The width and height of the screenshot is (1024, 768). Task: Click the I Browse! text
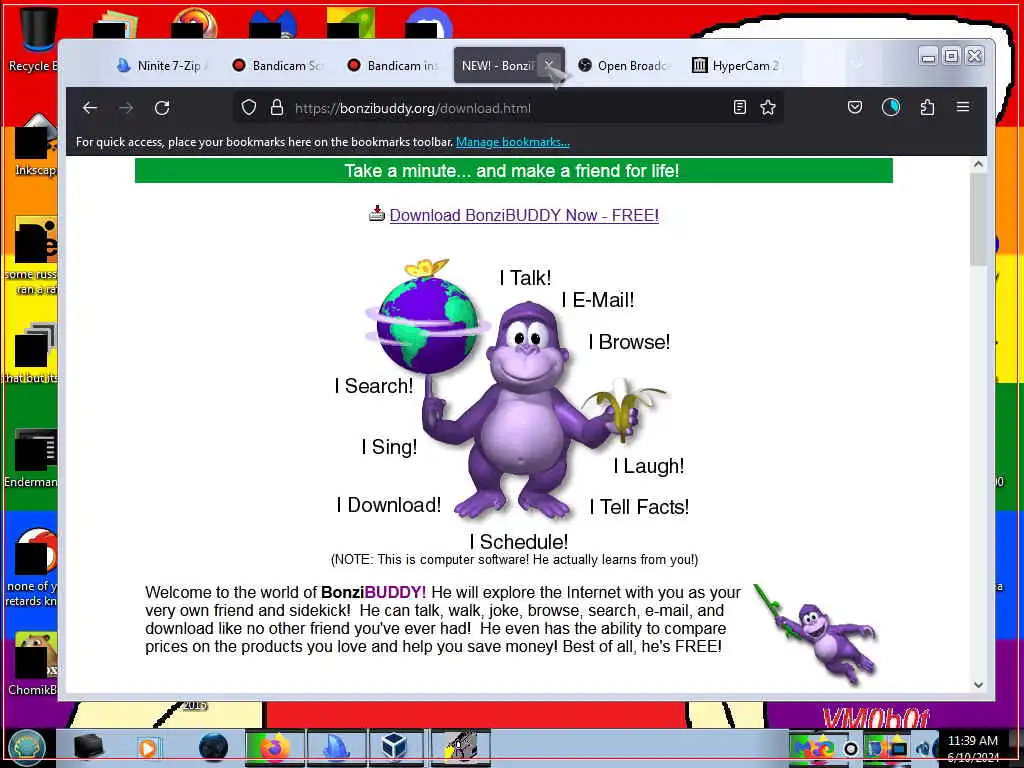point(630,342)
